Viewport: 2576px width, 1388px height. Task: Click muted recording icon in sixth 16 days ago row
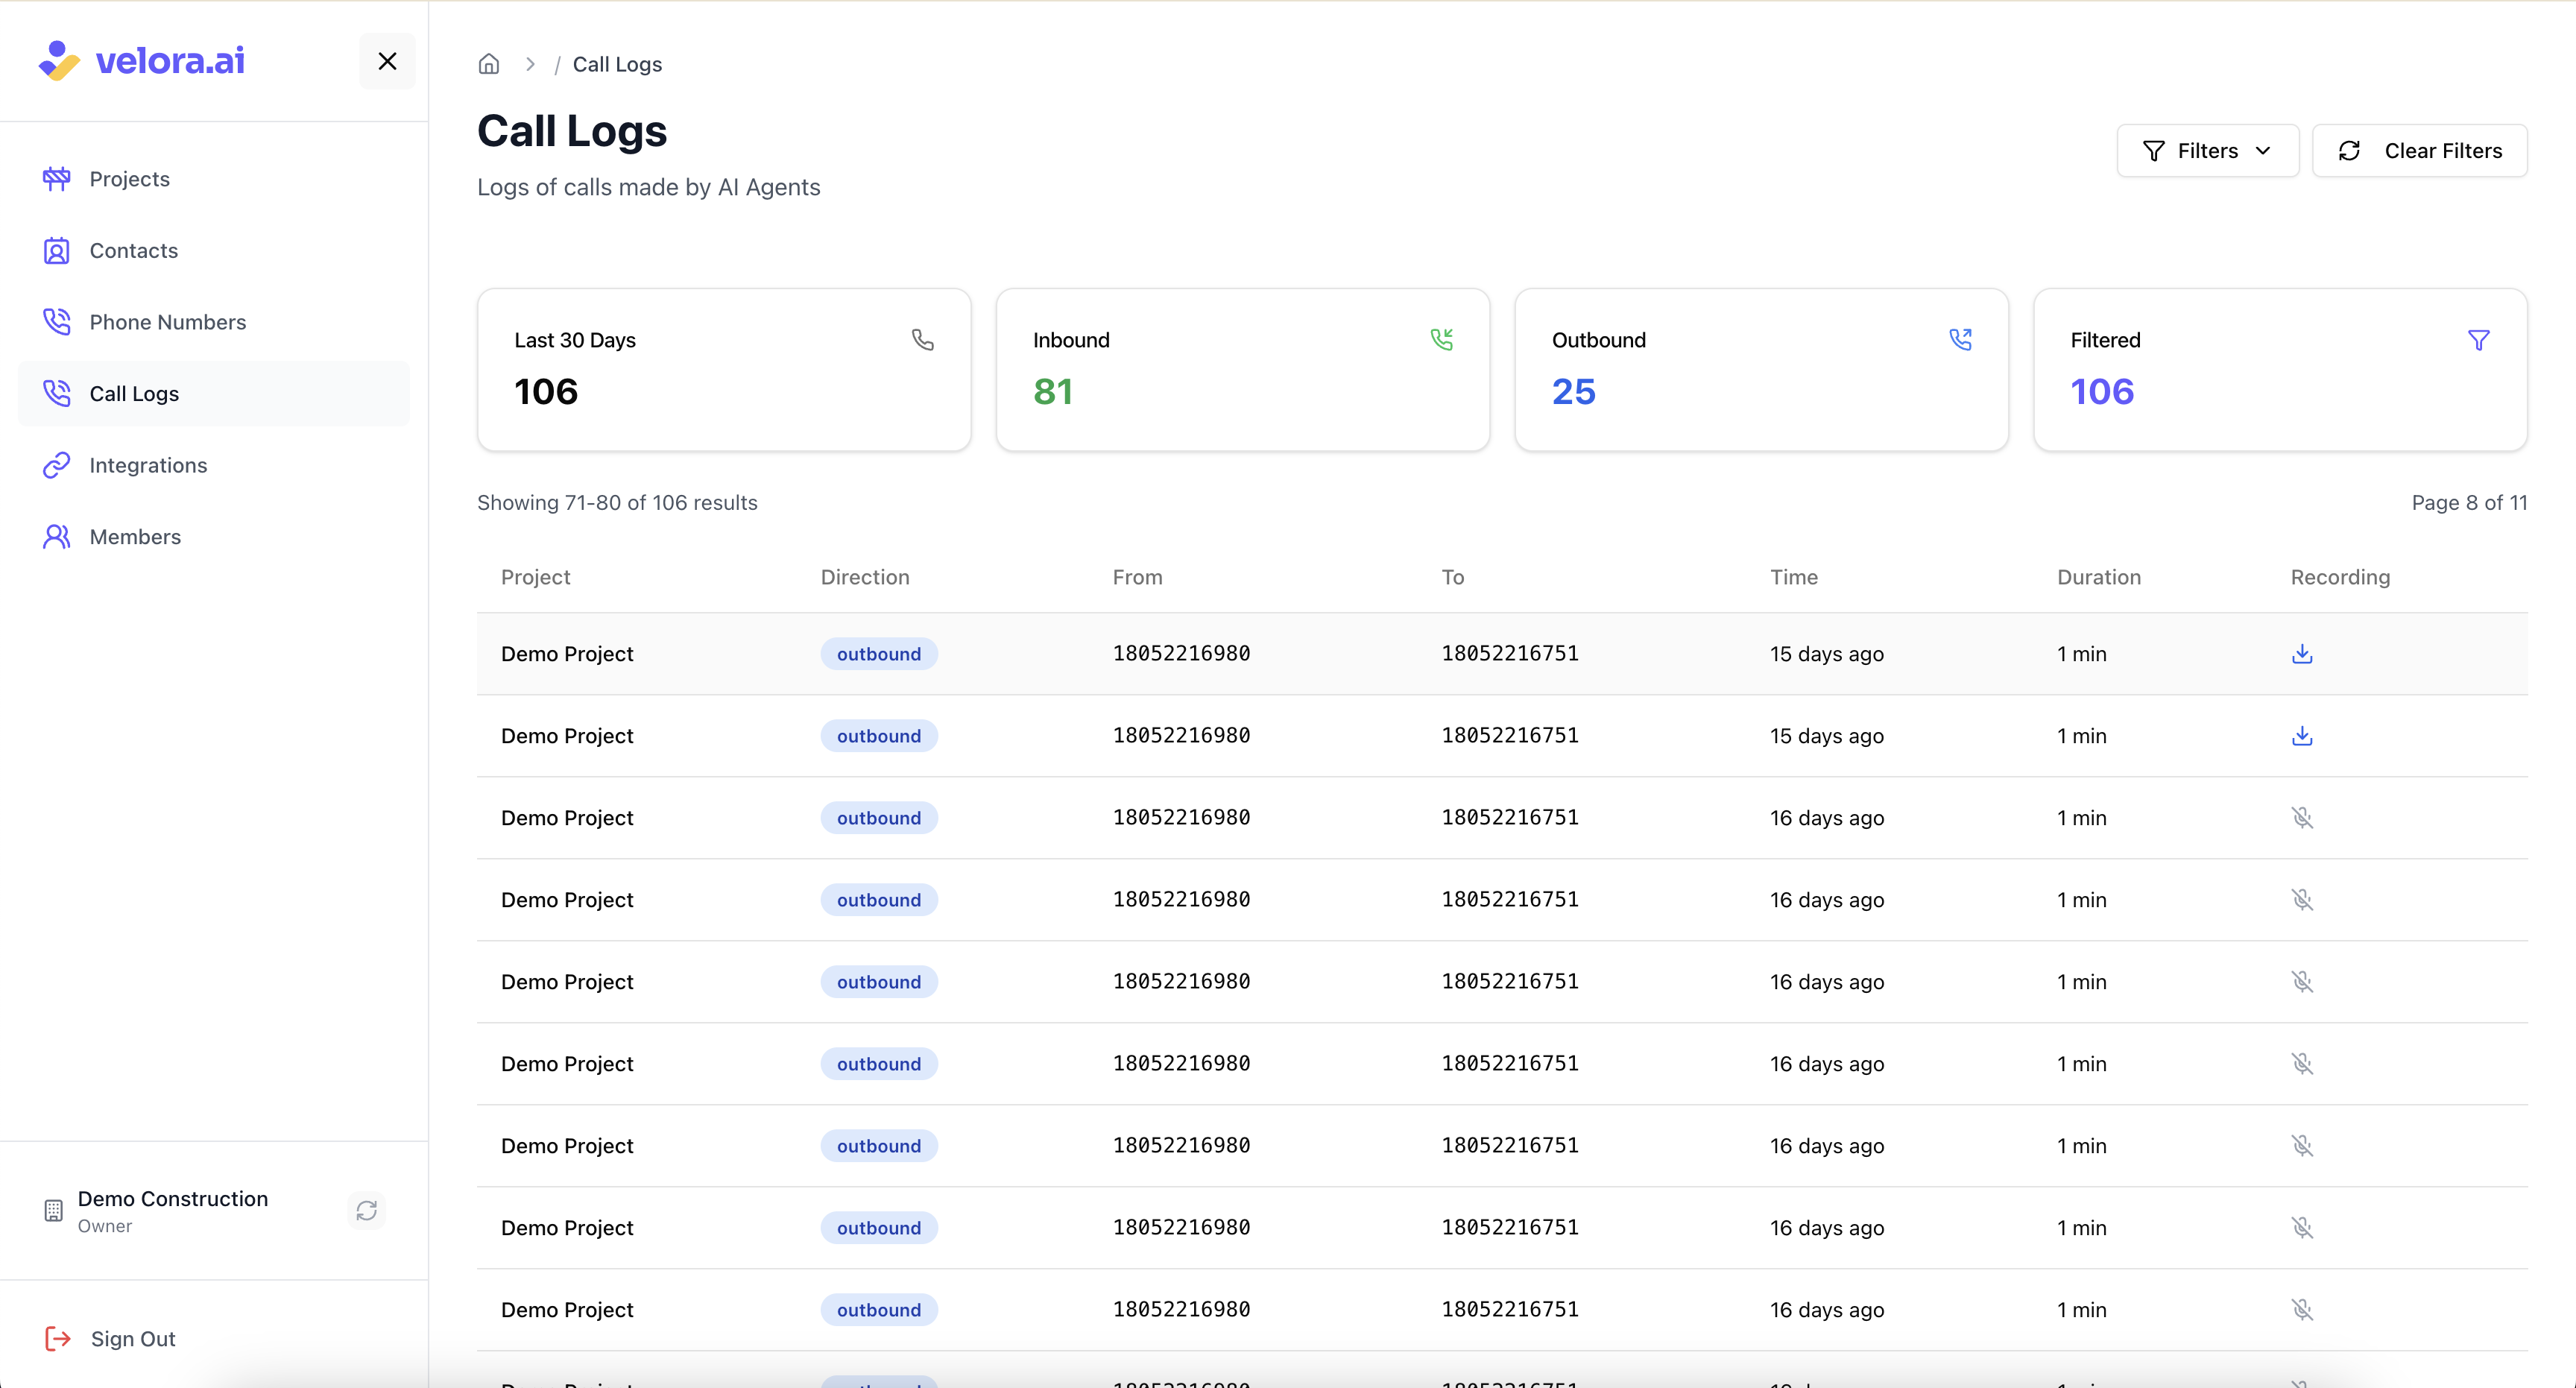point(2302,1228)
